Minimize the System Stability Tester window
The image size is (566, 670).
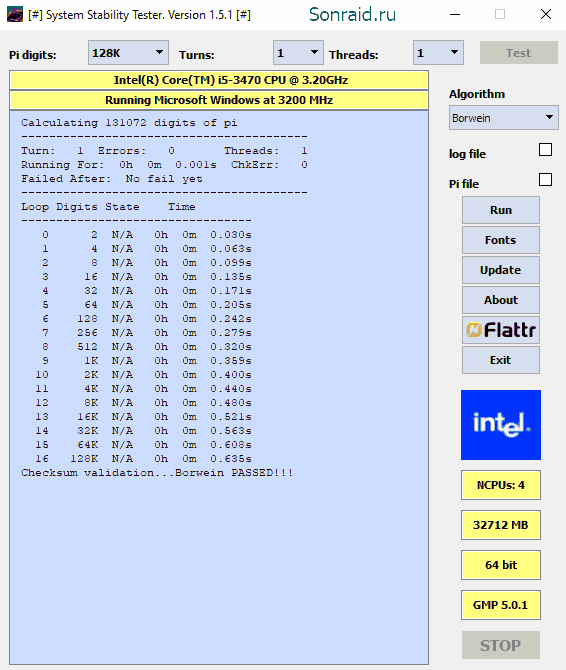coord(455,15)
